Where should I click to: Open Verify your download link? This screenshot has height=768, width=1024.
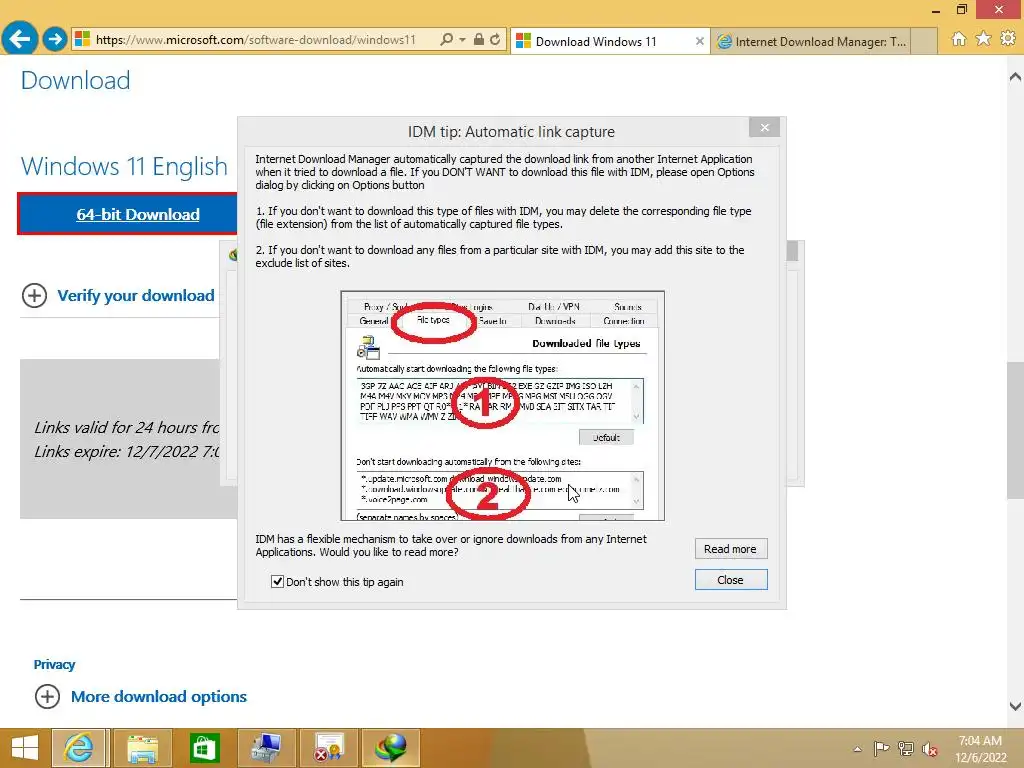click(x=136, y=295)
